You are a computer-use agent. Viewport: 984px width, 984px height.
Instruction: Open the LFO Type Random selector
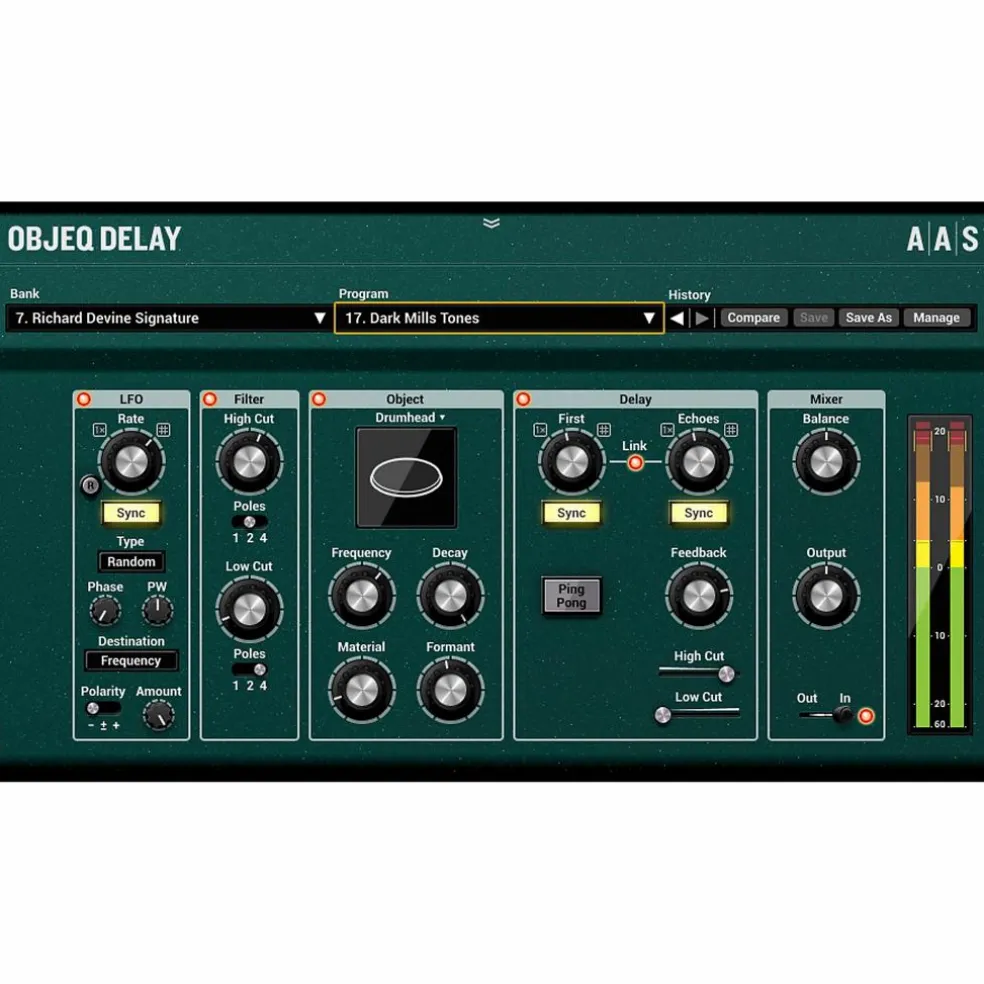point(131,562)
